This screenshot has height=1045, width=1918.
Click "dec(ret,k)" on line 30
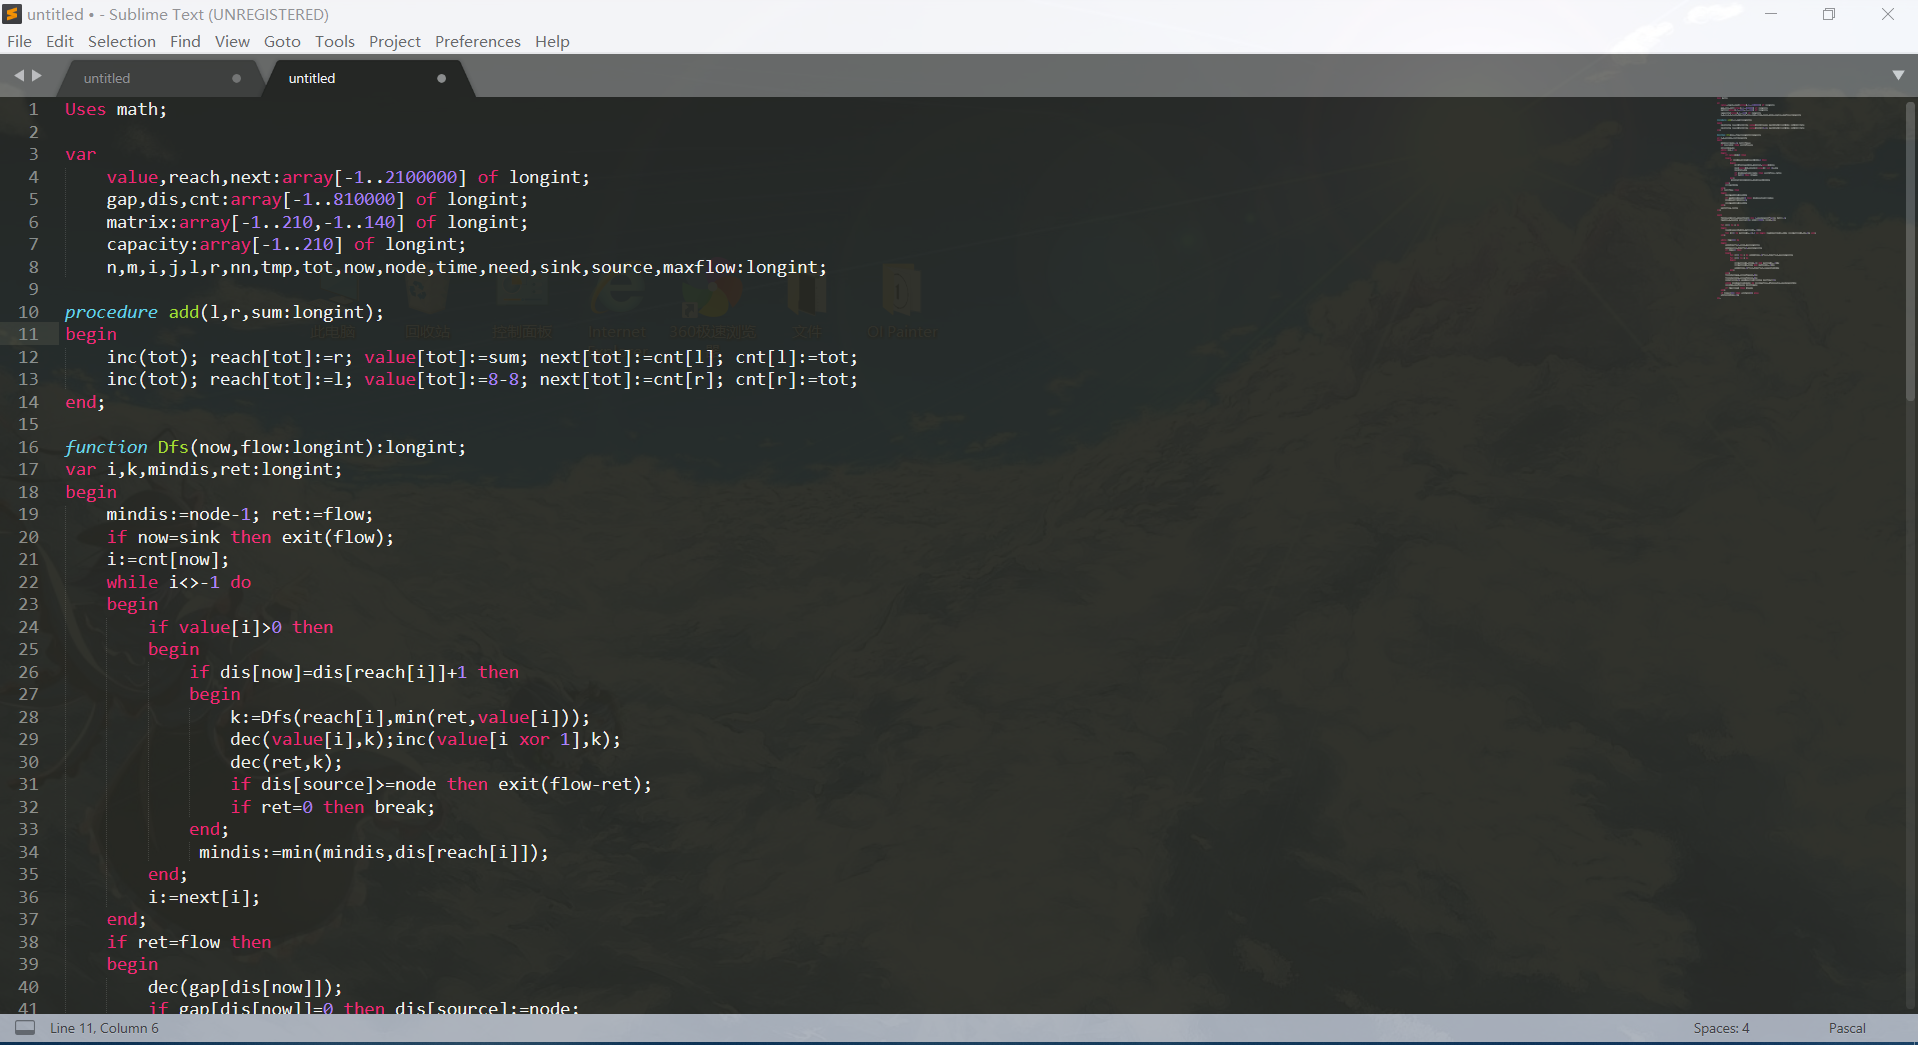tap(281, 762)
